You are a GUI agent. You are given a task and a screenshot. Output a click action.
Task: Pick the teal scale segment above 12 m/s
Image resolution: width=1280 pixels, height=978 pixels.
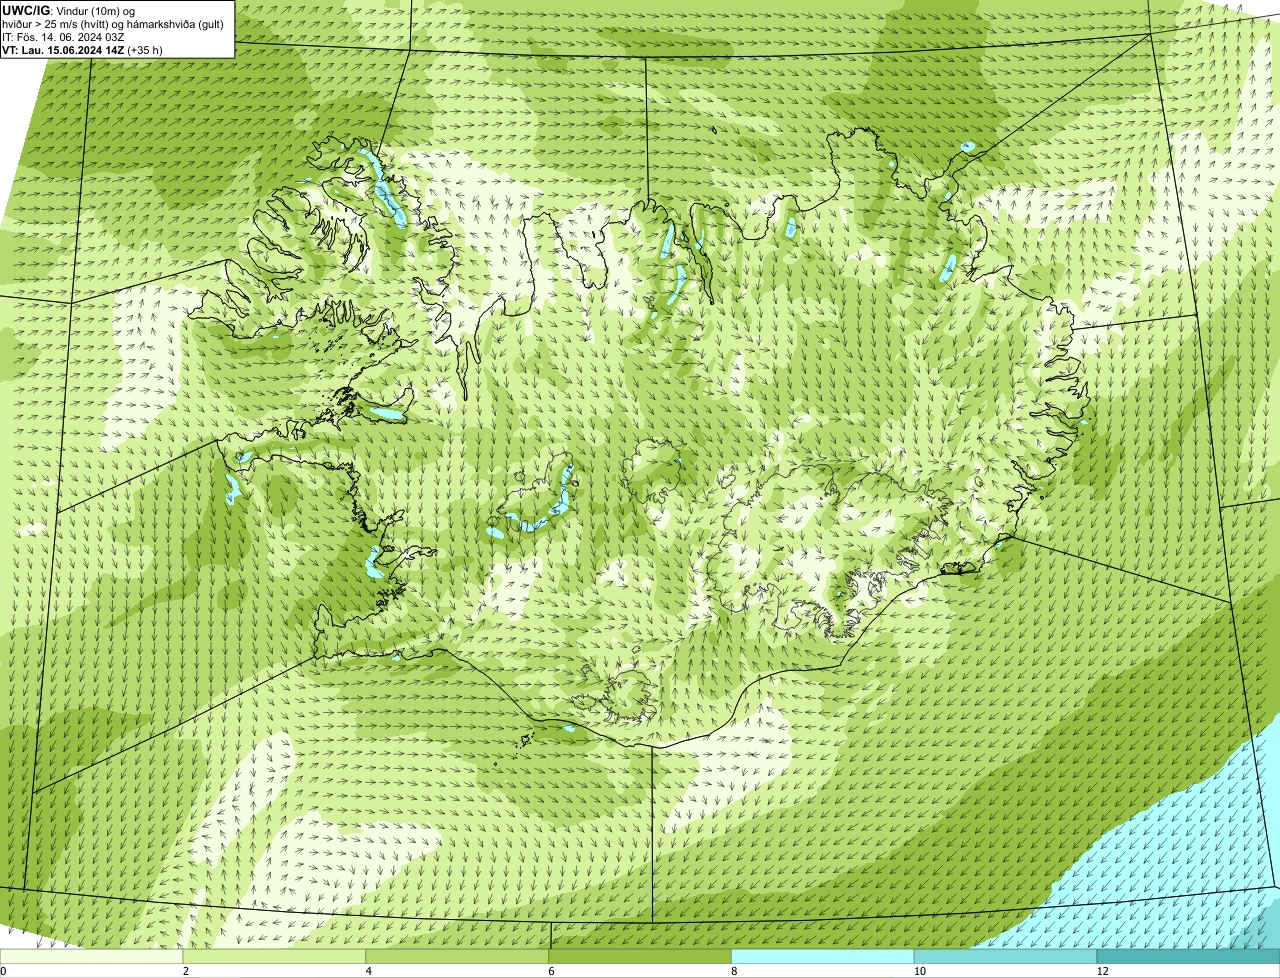point(1189,957)
